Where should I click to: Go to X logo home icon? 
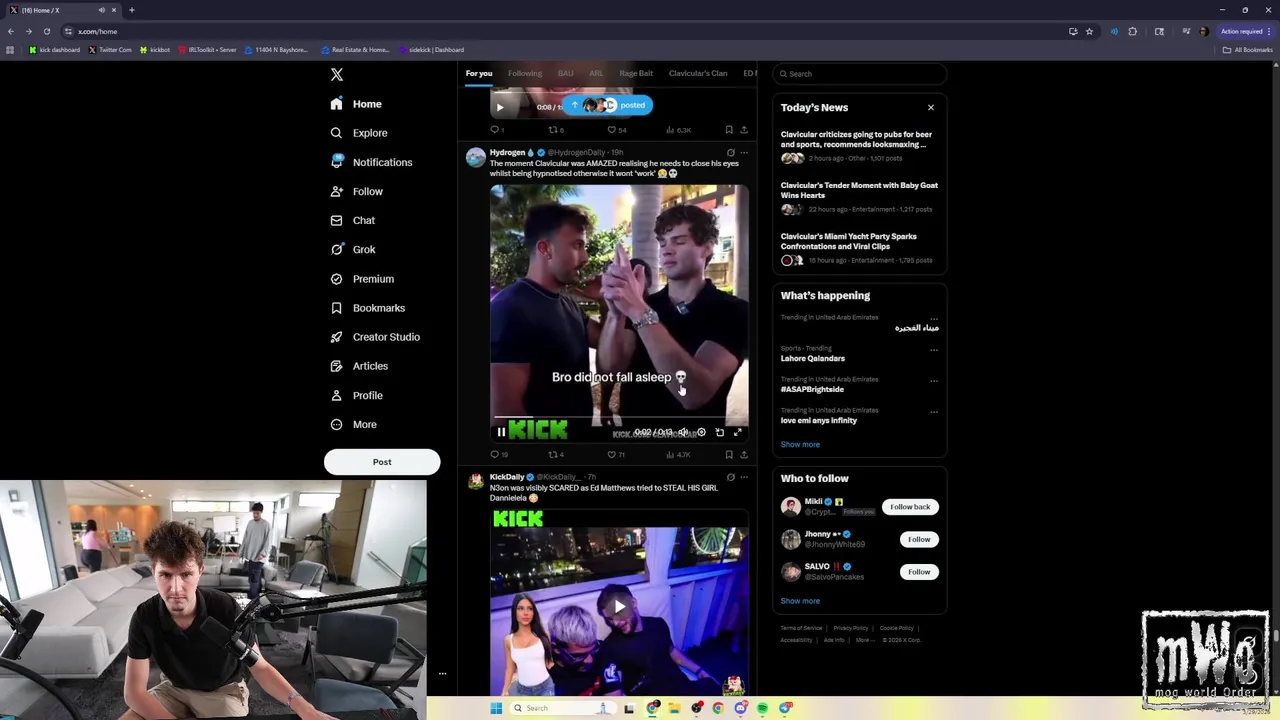point(337,75)
